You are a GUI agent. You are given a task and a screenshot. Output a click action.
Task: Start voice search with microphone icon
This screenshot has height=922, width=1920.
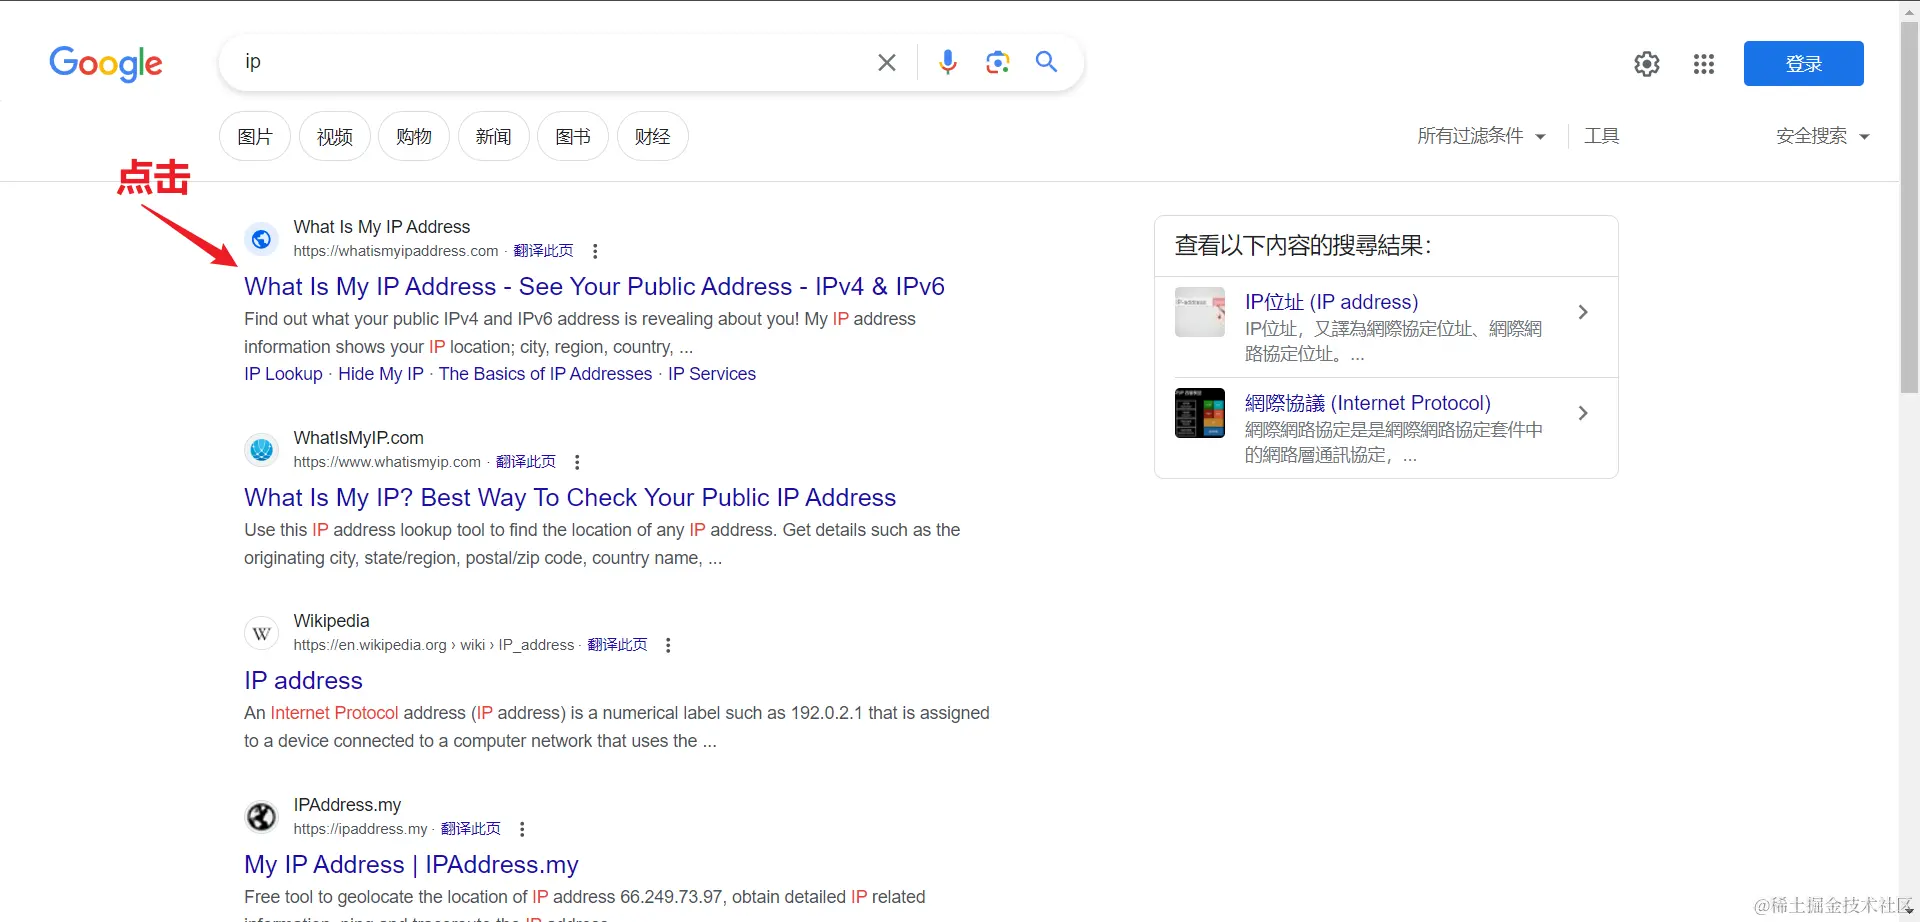[x=947, y=63]
